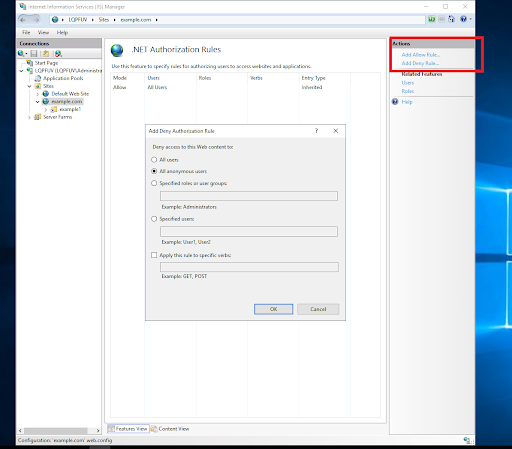Screen dimensions: 512x449
Task: Collapse the example.com tree node
Action: tap(38, 102)
